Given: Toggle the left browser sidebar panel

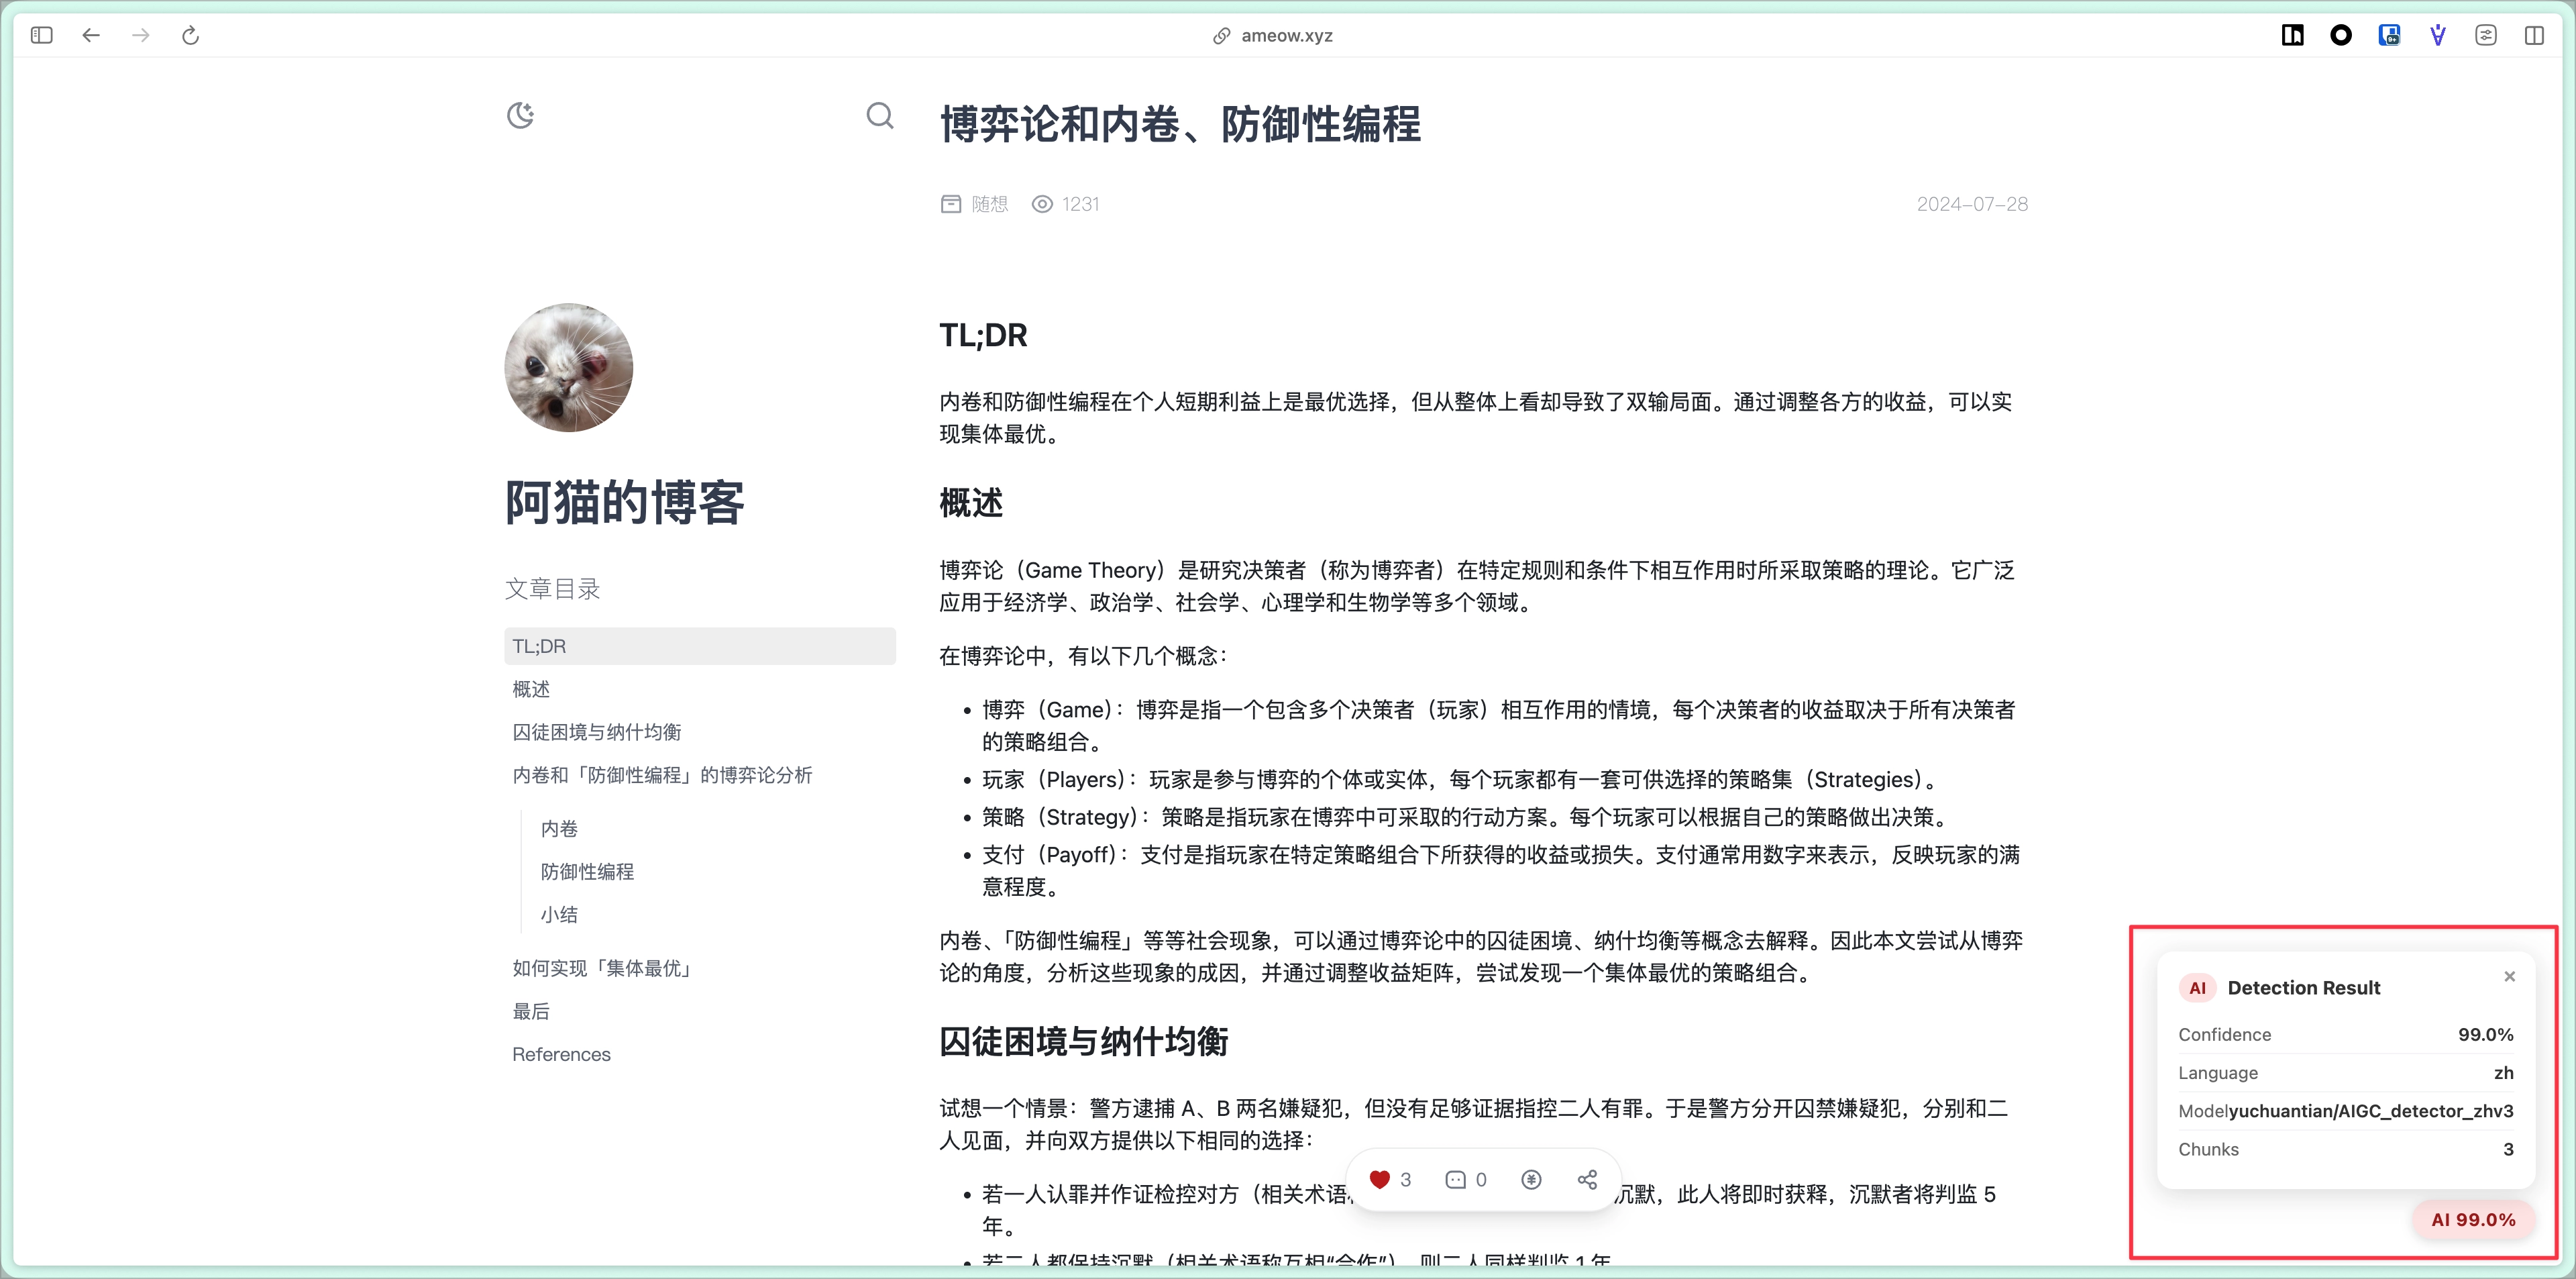Looking at the screenshot, I should [x=42, y=36].
